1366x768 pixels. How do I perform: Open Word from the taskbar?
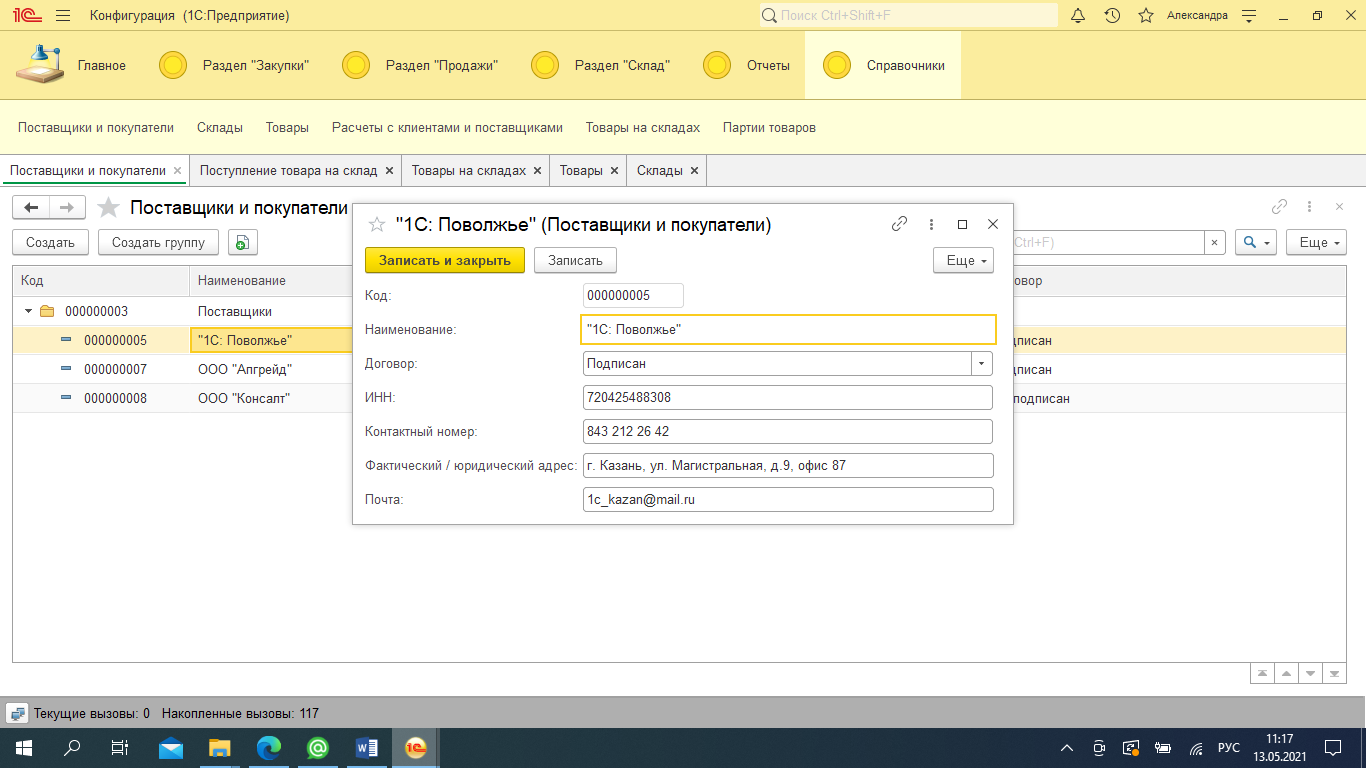point(366,748)
